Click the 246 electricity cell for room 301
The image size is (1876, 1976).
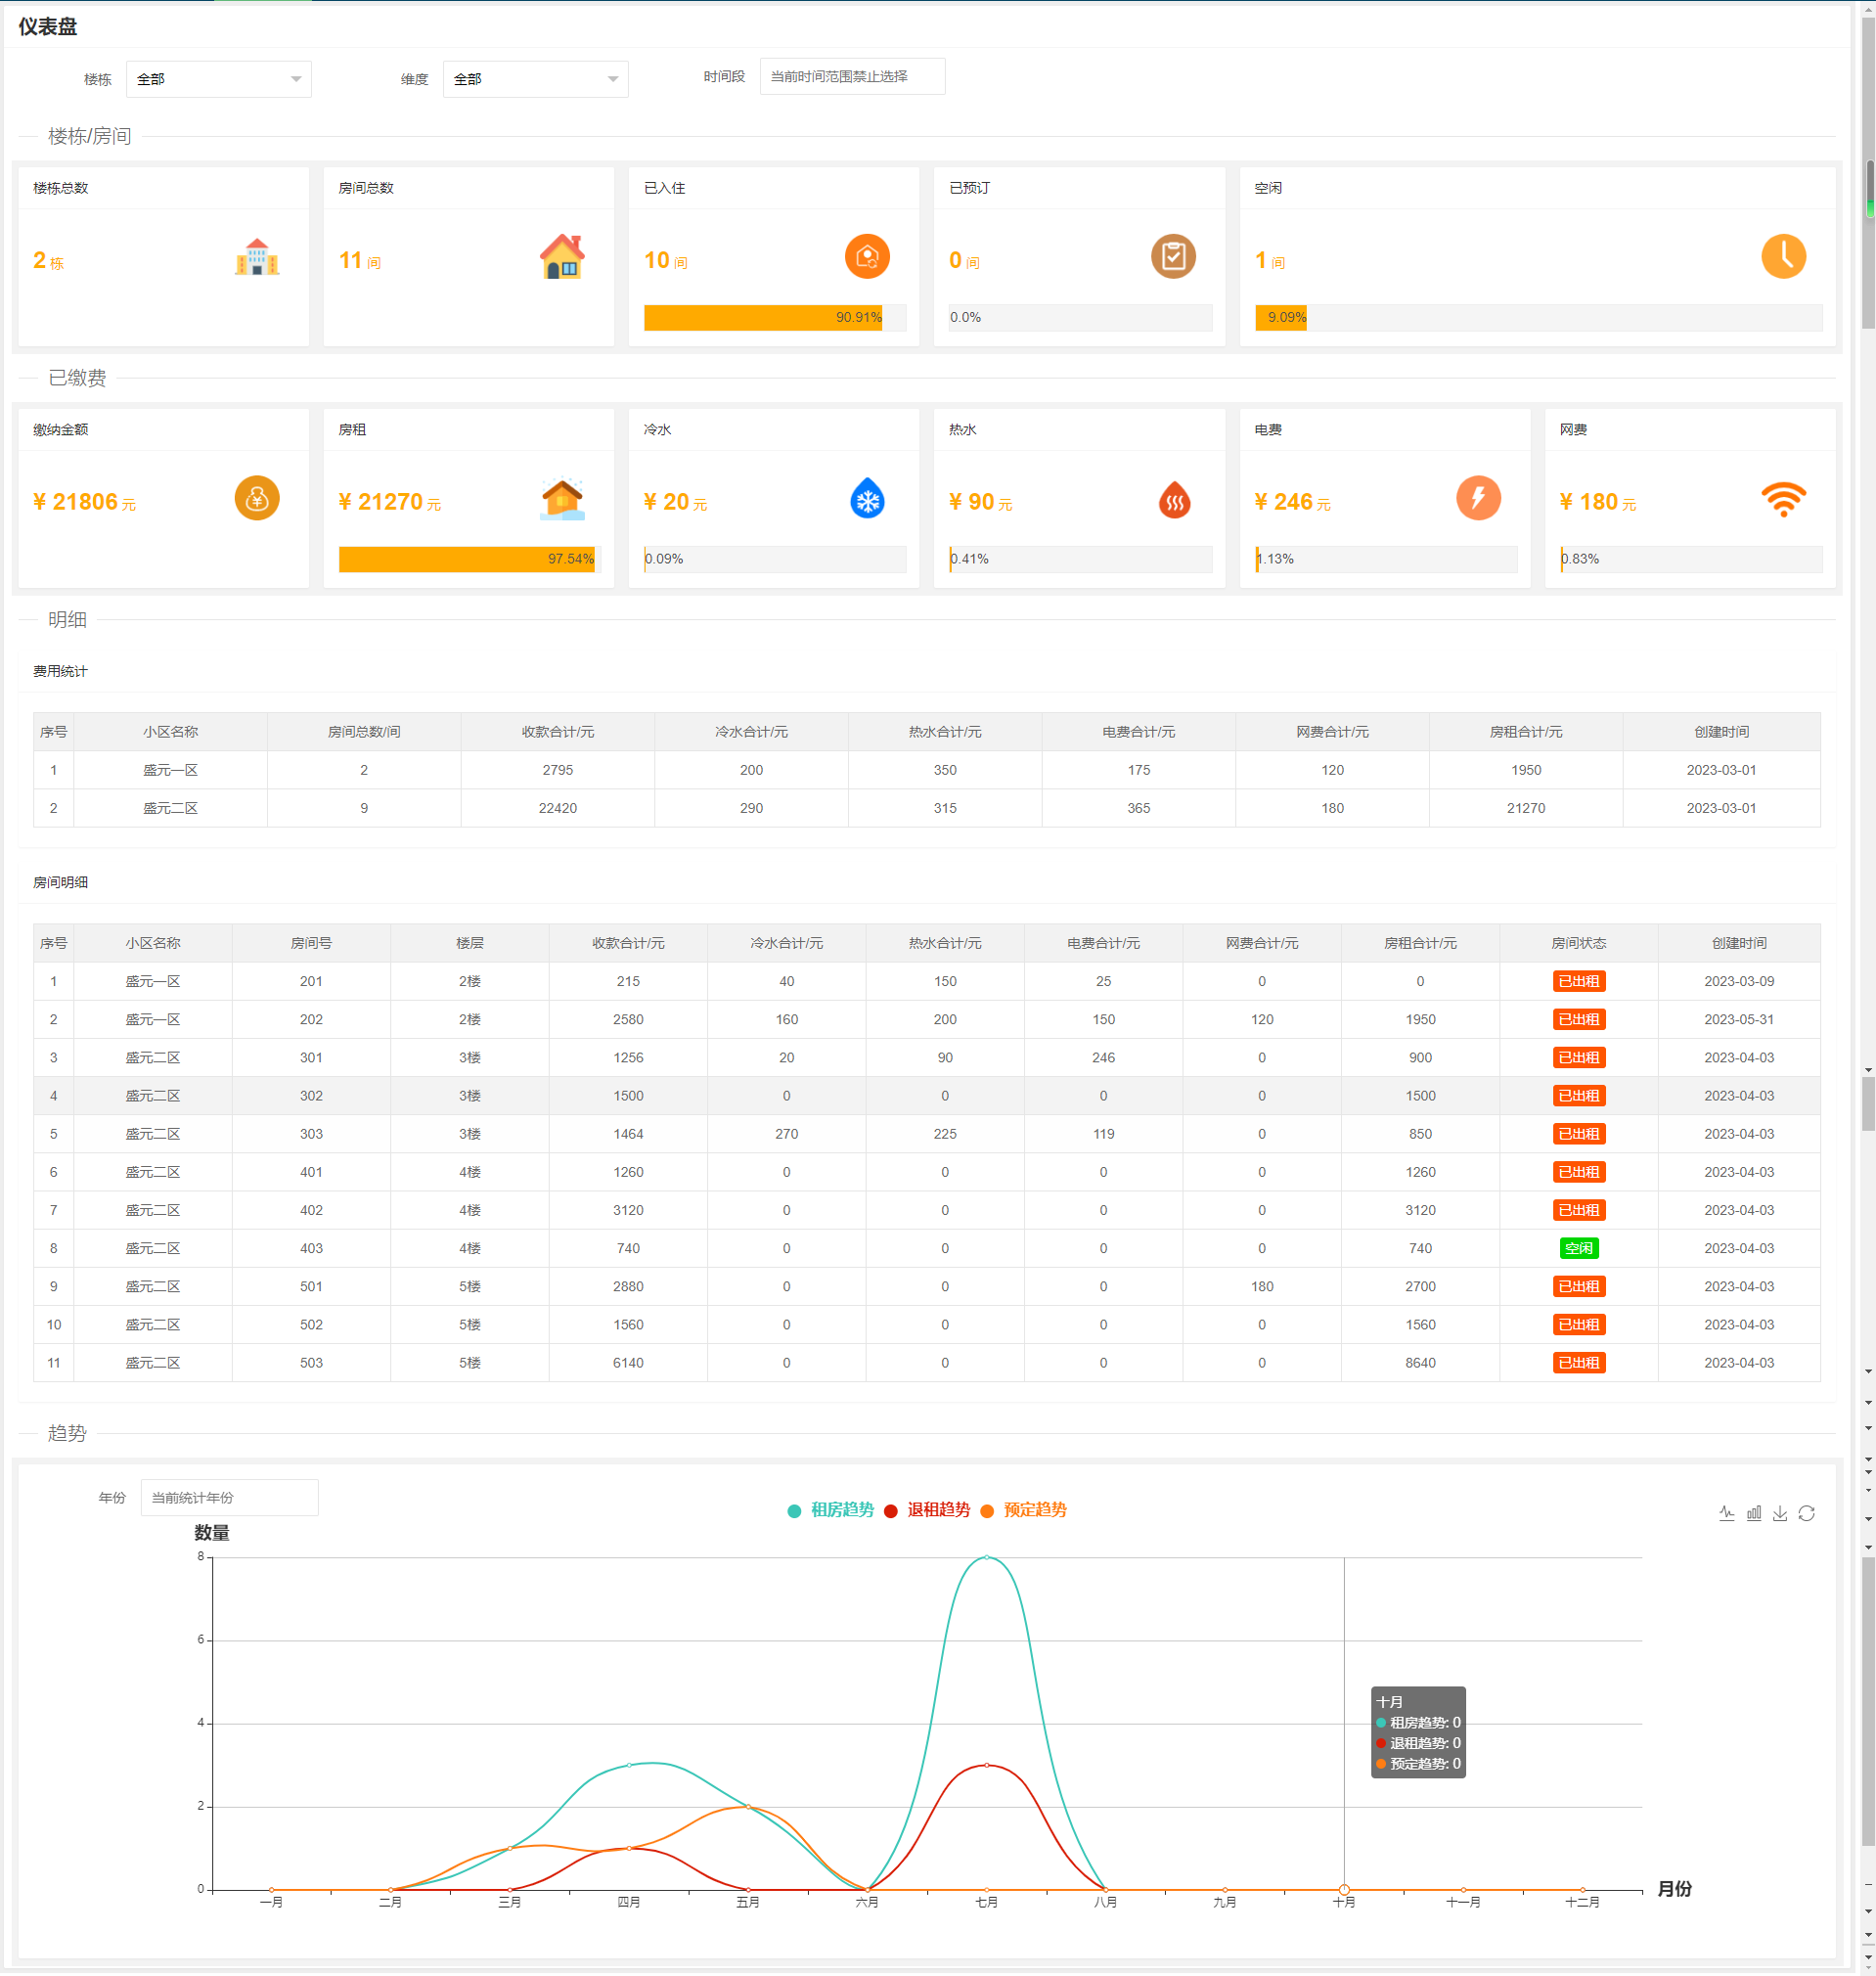click(1103, 1057)
